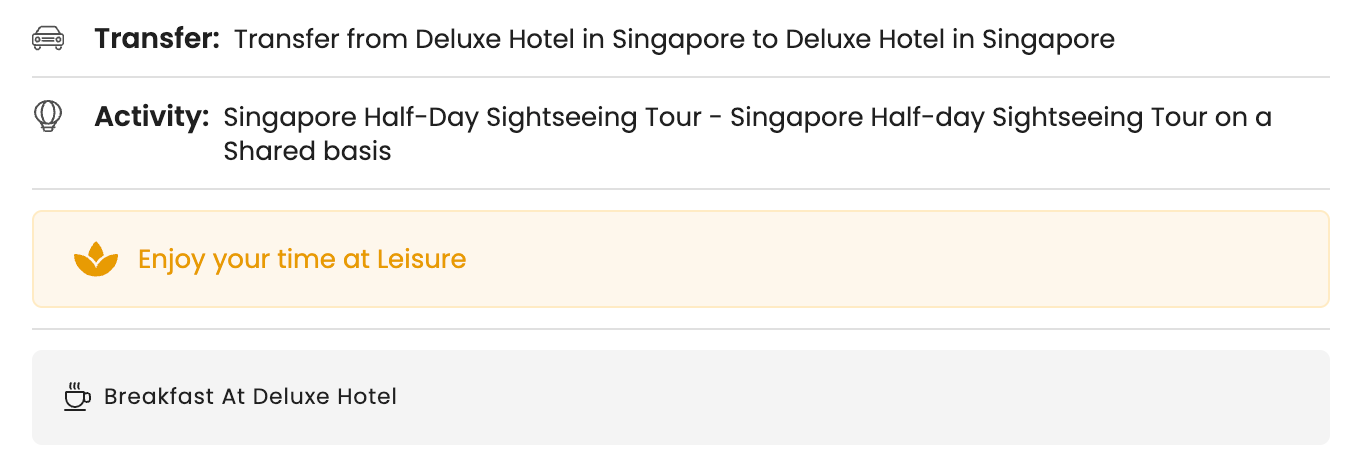Click the car transfer icon
The width and height of the screenshot is (1354, 456).
click(48, 39)
